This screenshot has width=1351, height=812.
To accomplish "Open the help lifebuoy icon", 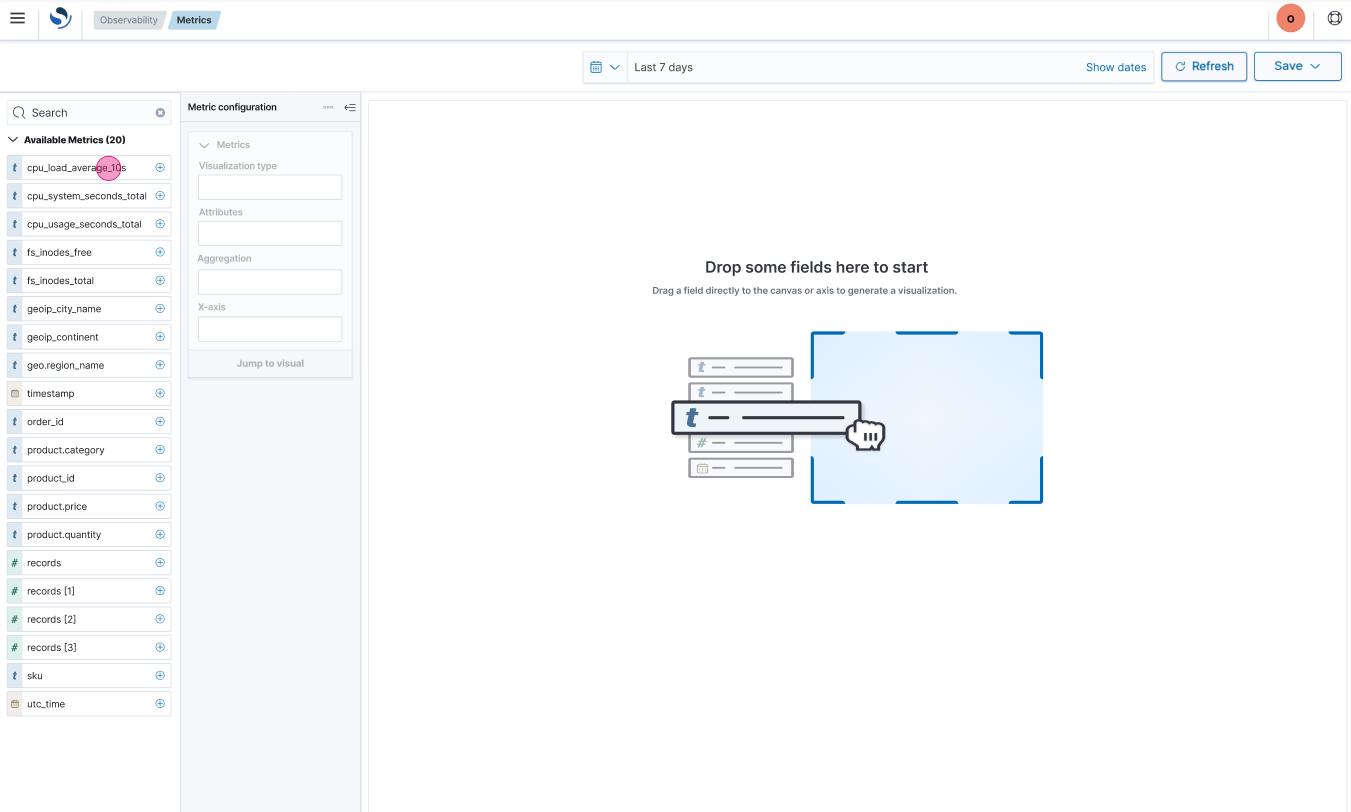I will pyautogui.click(x=1335, y=17).
